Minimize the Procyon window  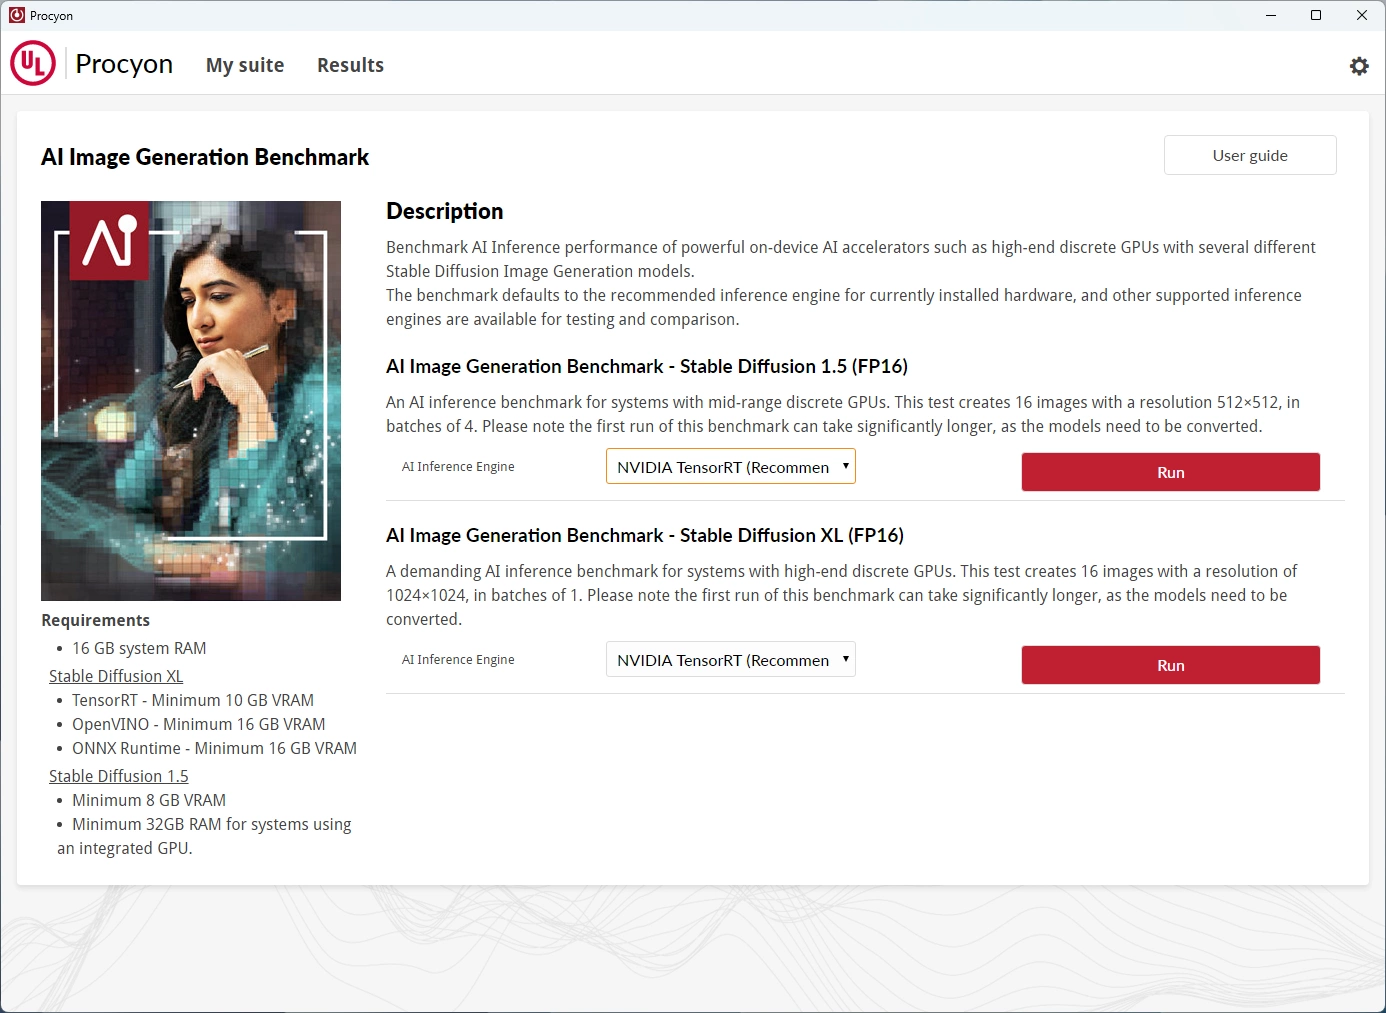(x=1271, y=15)
